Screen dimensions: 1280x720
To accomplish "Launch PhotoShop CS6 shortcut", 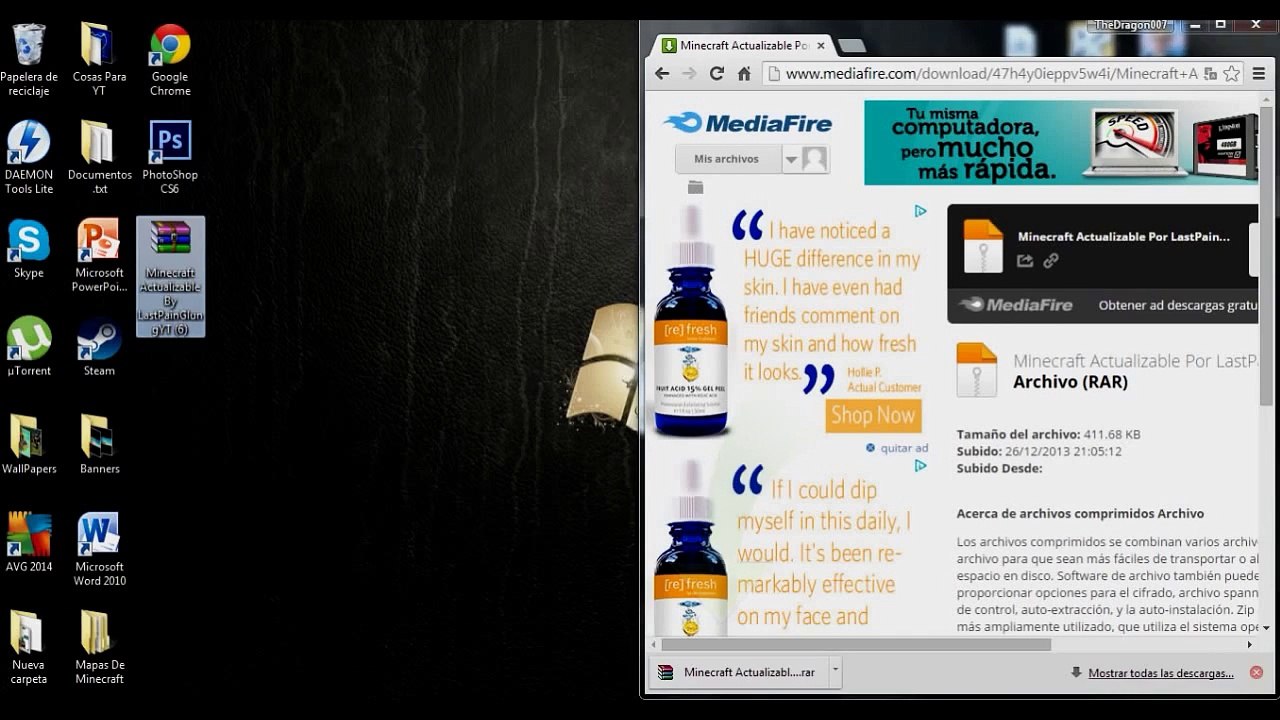I will point(170,158).
